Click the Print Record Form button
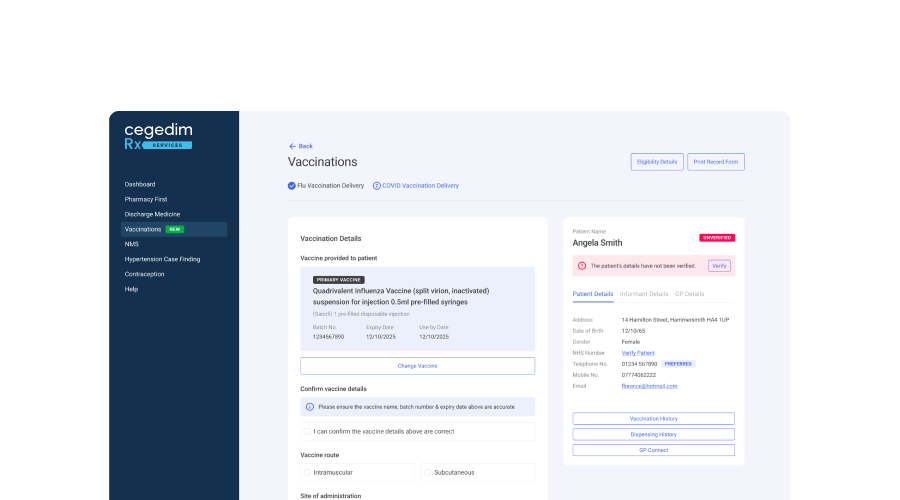Viewport: 900px width, 500px height. point(716,162)
